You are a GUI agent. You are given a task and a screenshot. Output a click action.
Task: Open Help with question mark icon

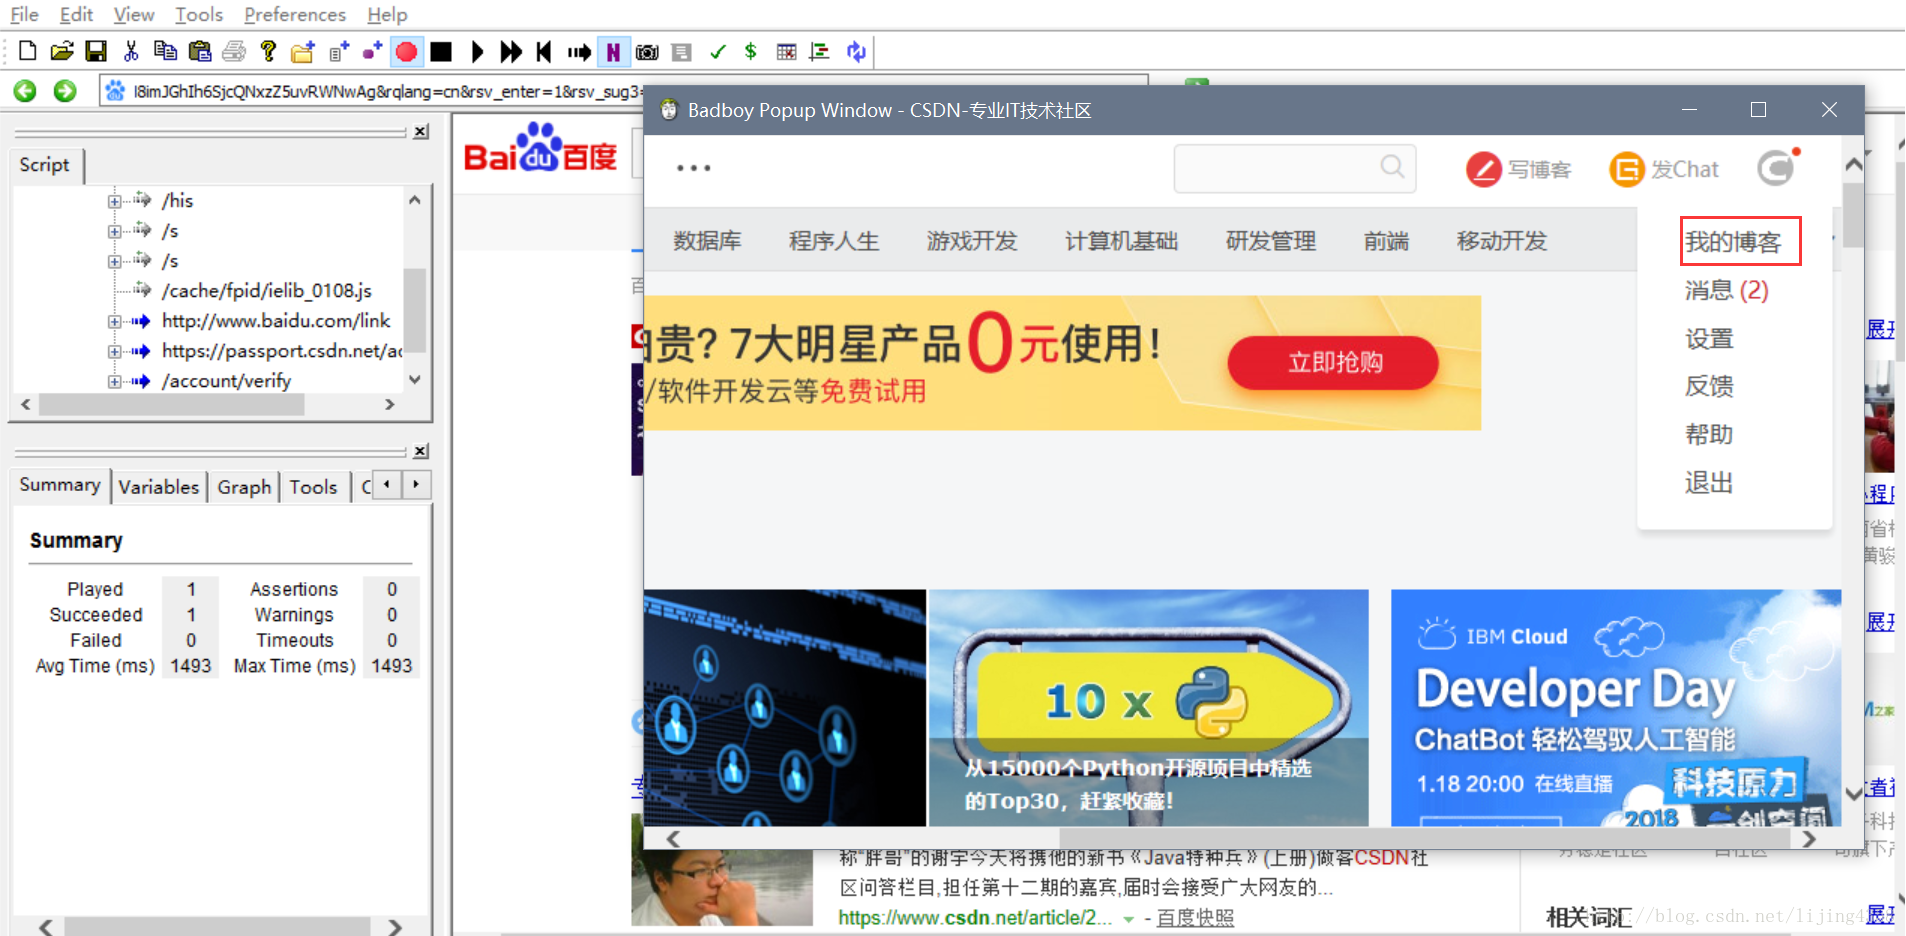point(268,51)
